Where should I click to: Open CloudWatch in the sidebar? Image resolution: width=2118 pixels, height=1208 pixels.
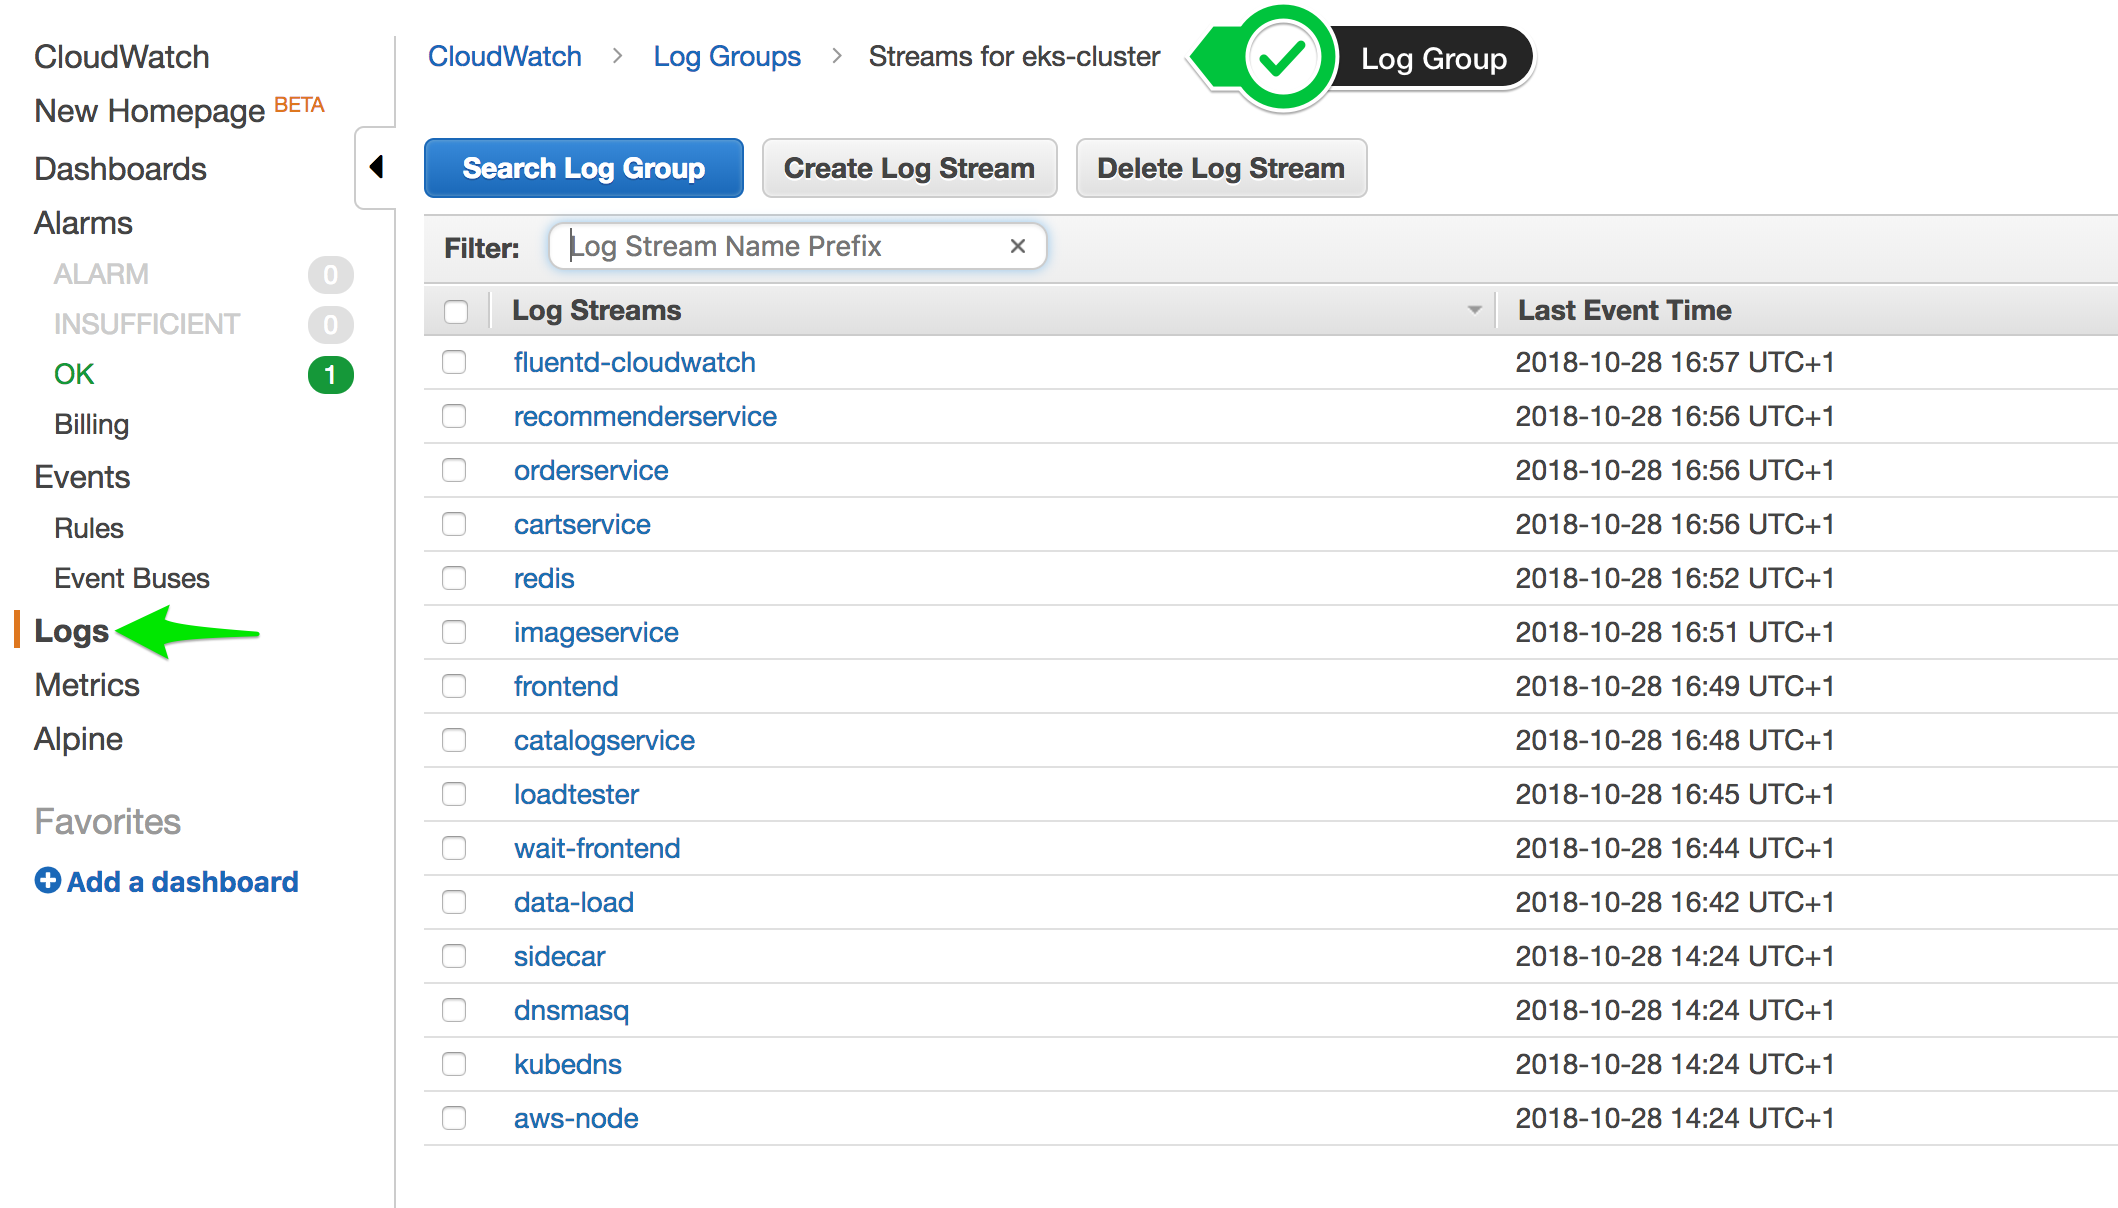point(122,57)
